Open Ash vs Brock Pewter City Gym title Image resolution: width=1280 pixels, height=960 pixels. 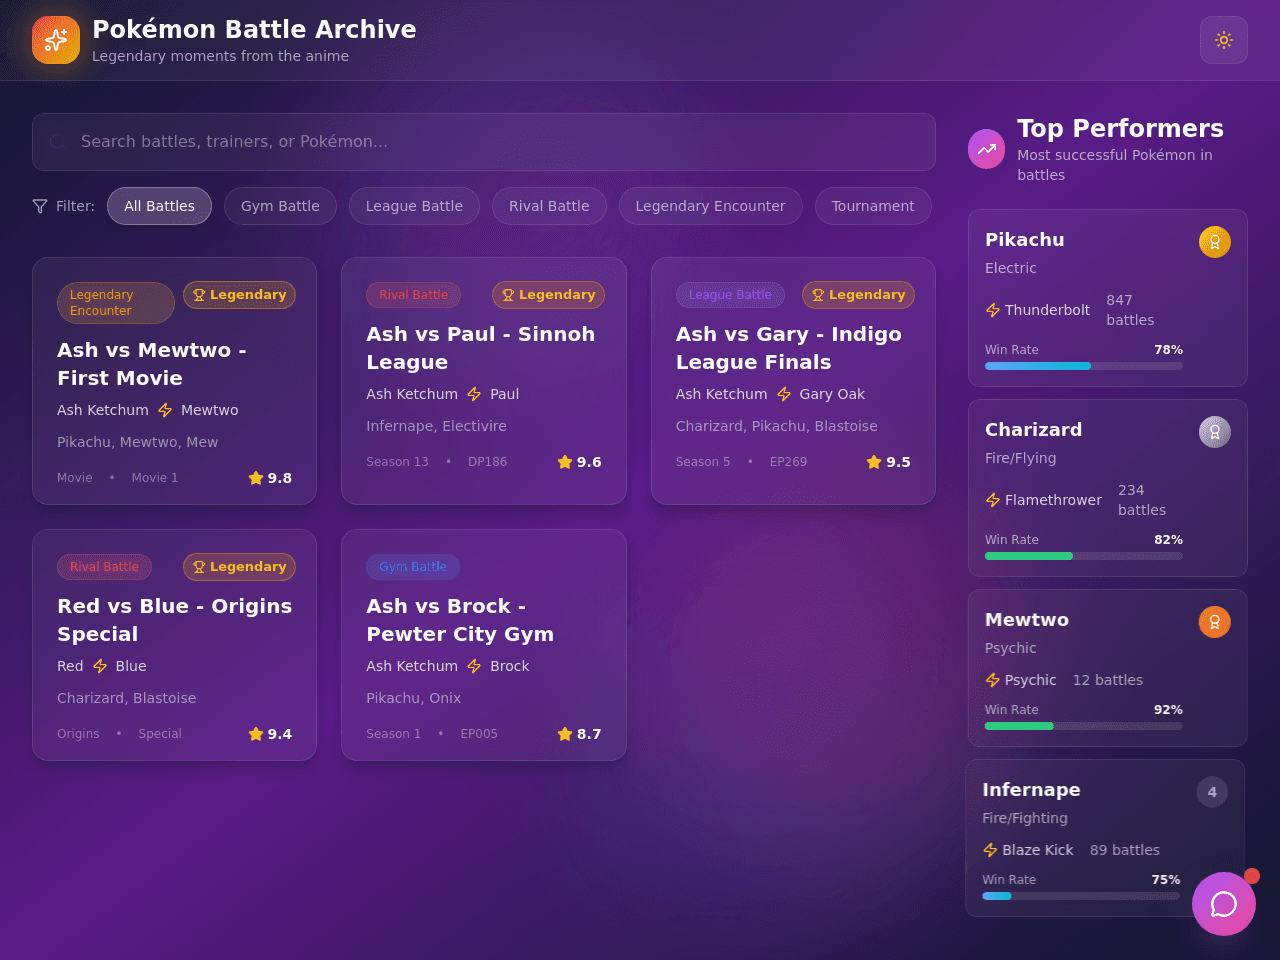[x=460, y=620]
